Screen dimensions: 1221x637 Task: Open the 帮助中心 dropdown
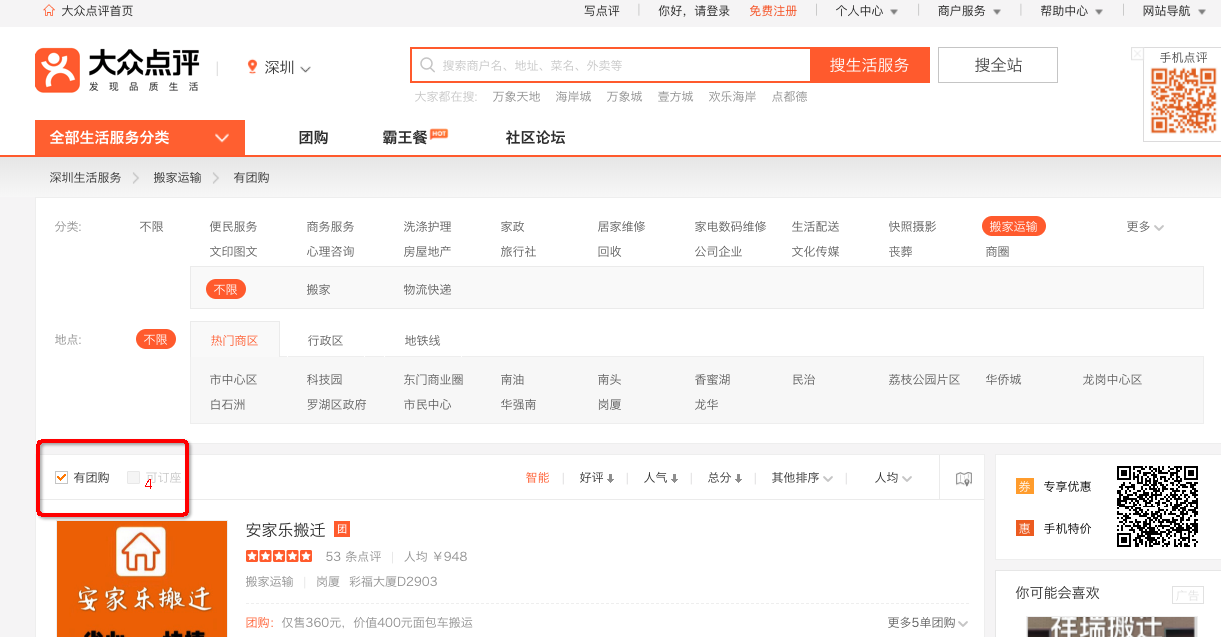point(1071,11)
